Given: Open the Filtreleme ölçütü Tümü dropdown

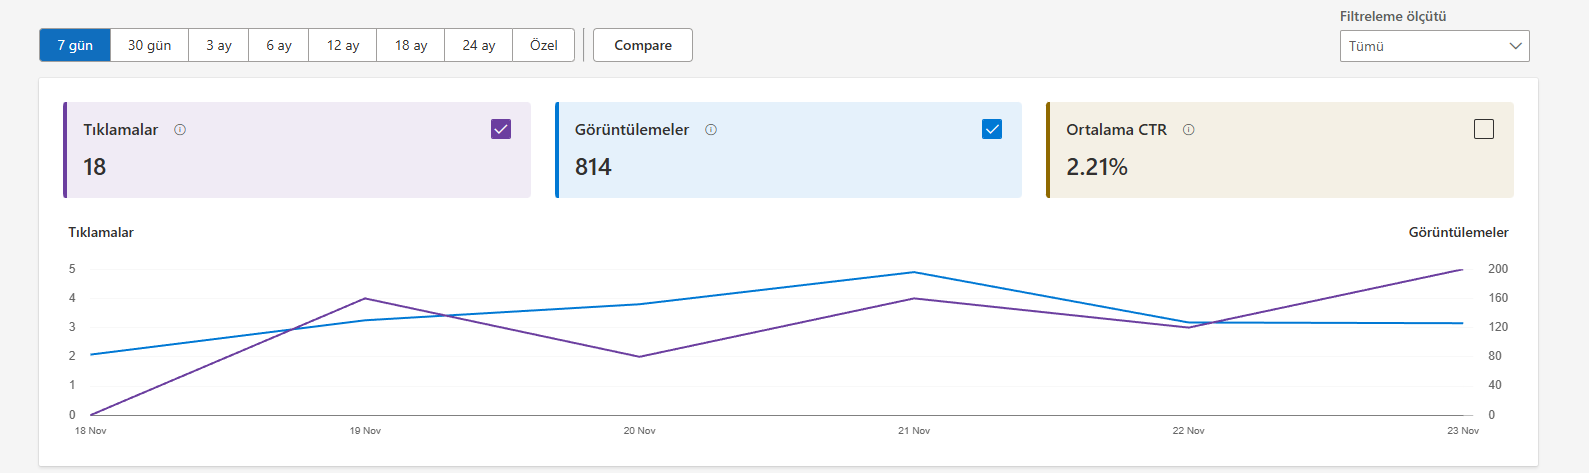Looking at the screenshot, I should click(1434, 46).
